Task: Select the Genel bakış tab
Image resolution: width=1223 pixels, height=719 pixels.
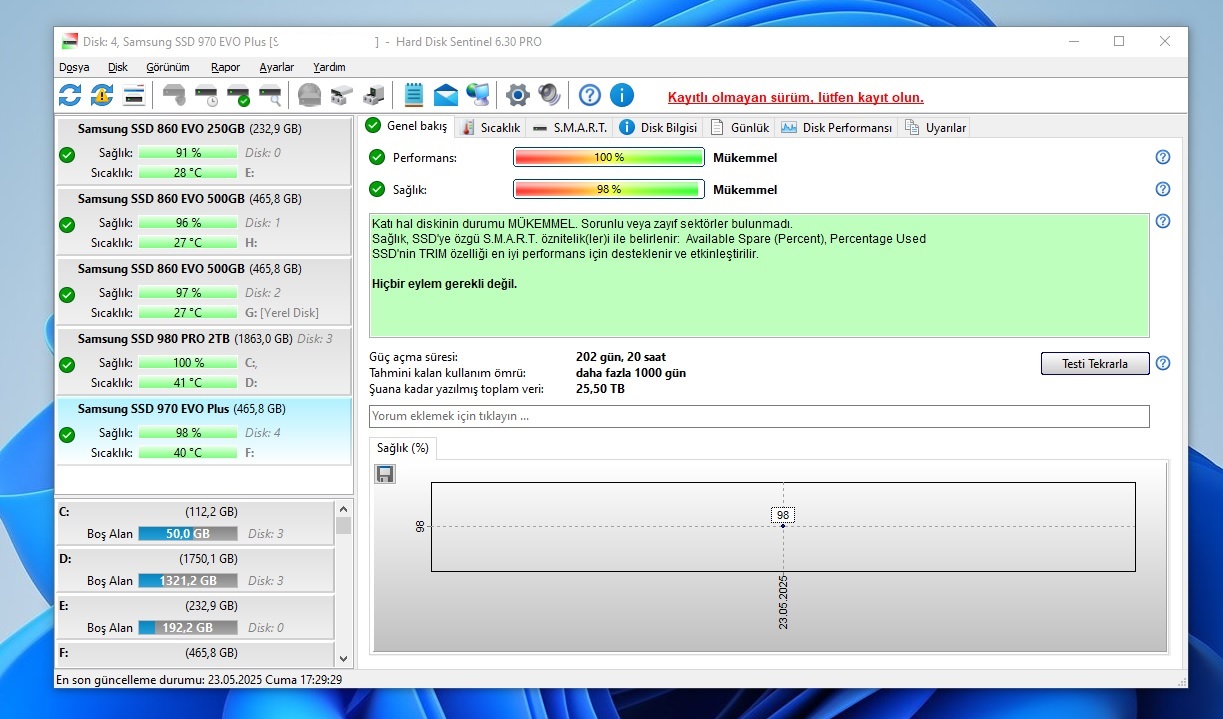Action: 407,126
